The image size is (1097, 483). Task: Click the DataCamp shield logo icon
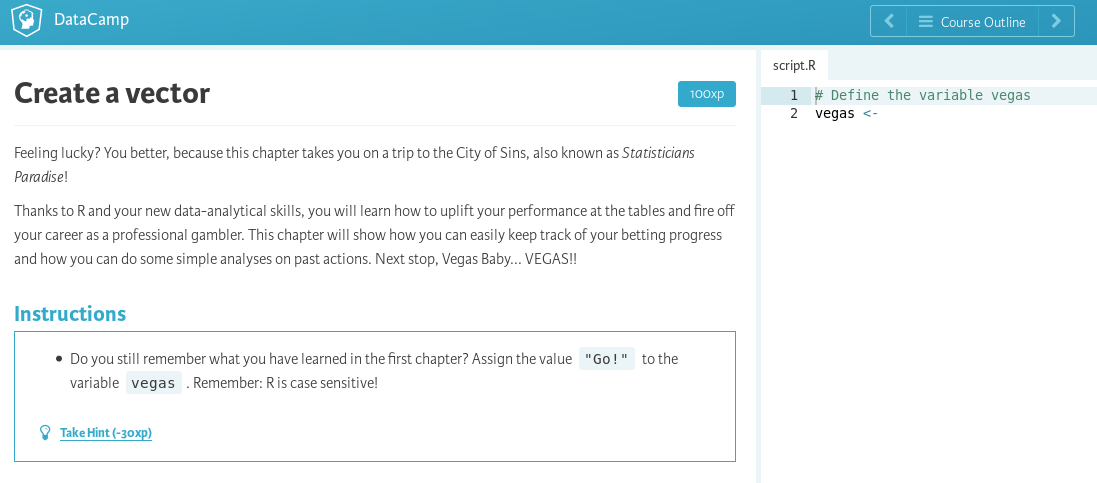tap(27, 20)
